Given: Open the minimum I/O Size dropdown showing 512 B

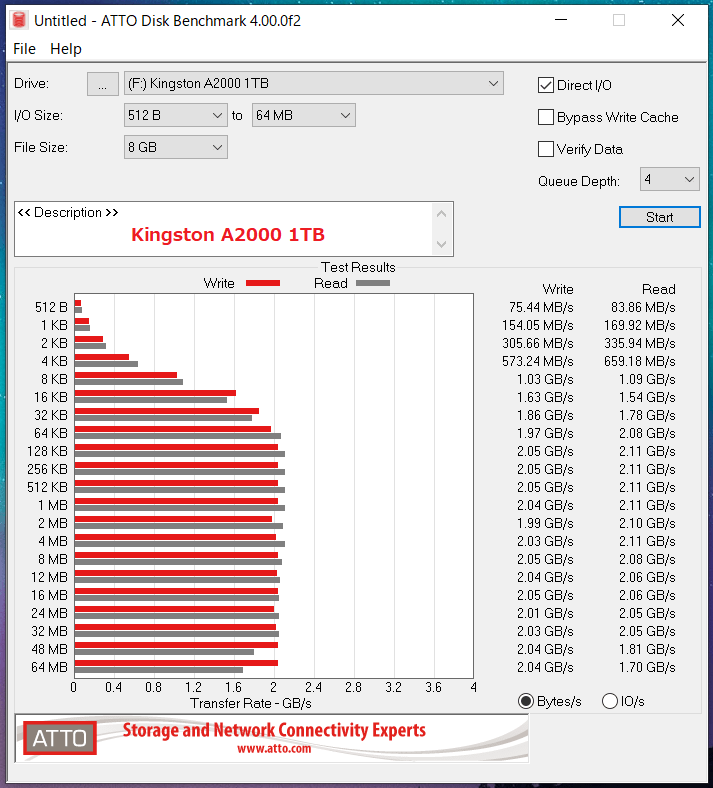Looking at the screenshot, I should (x=175, y=115).
